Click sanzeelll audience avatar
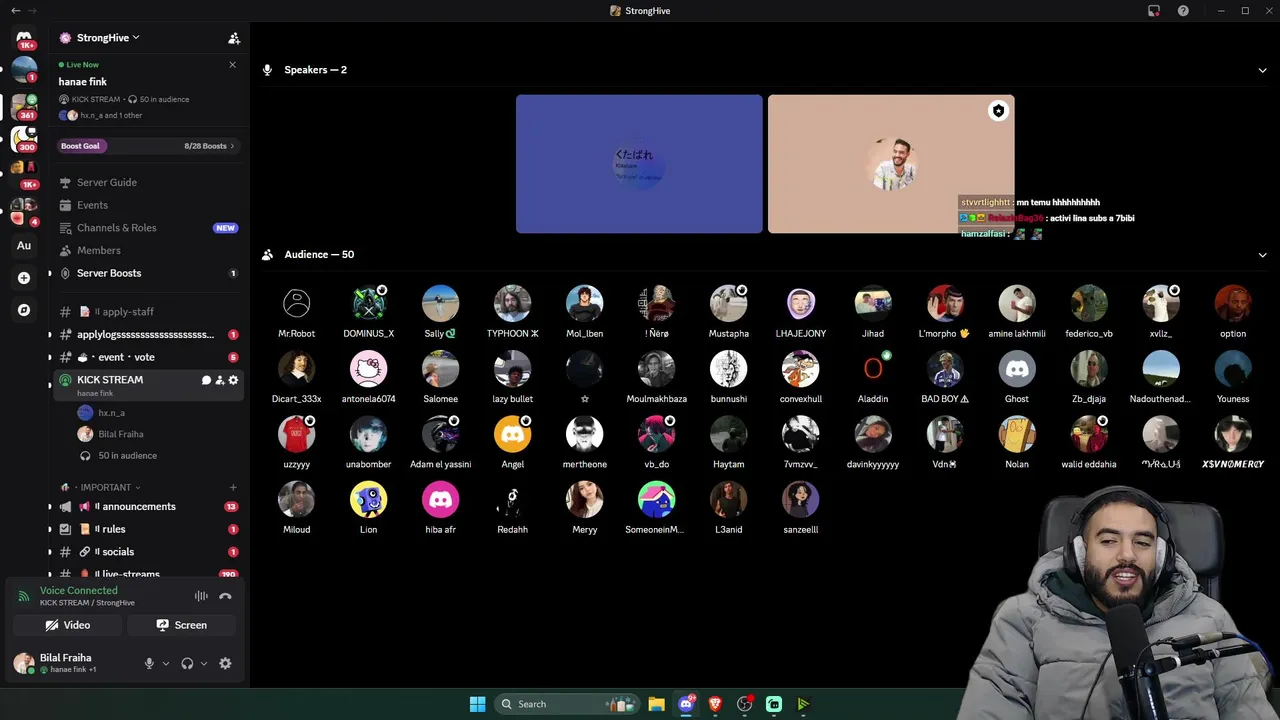The width and height of the screenshot is (1280, 720). (801, 499)
